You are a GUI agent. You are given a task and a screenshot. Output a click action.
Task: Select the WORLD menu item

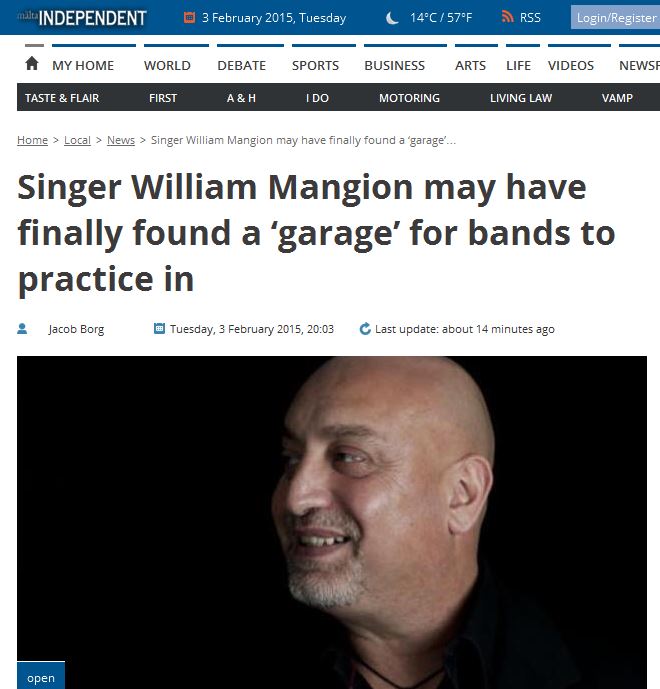click(x=167, y=65)
